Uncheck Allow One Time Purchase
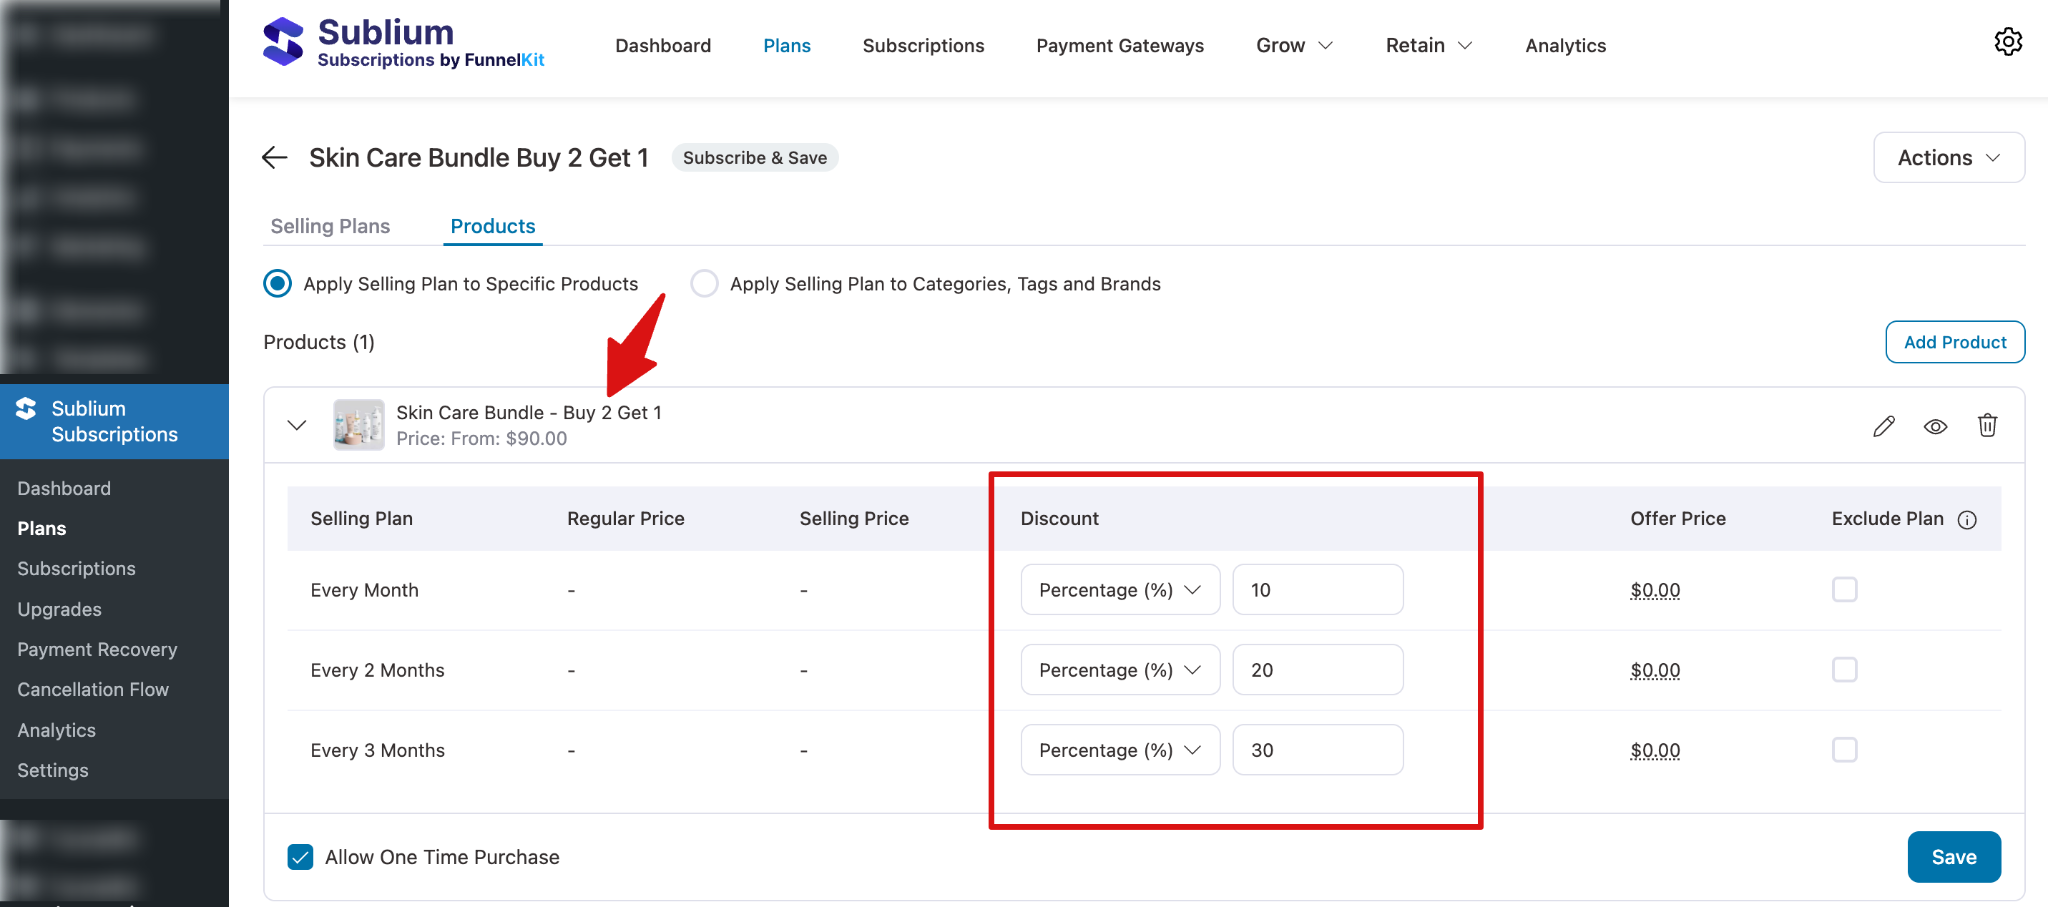This screenshot has width=2048, height=907. click(x=300, y=856)
